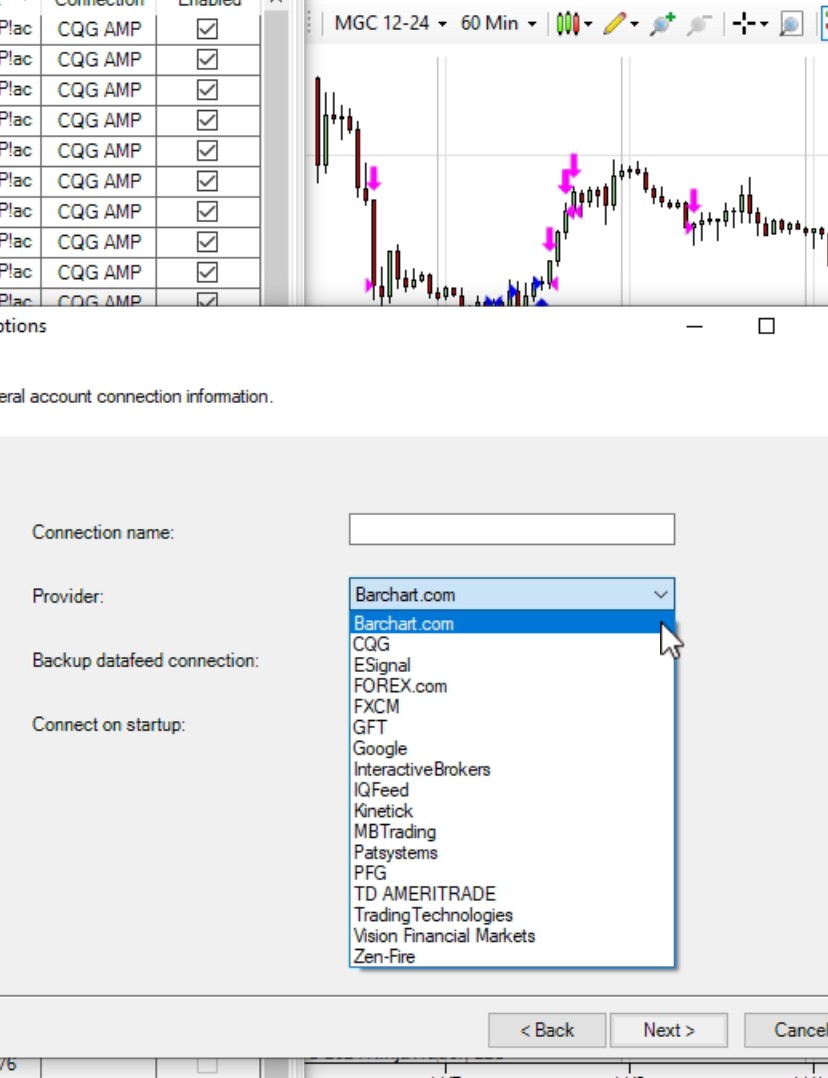The image size is (828, 1078).
Task: Click the Next > button
Action: click(x=668, y=1030)
